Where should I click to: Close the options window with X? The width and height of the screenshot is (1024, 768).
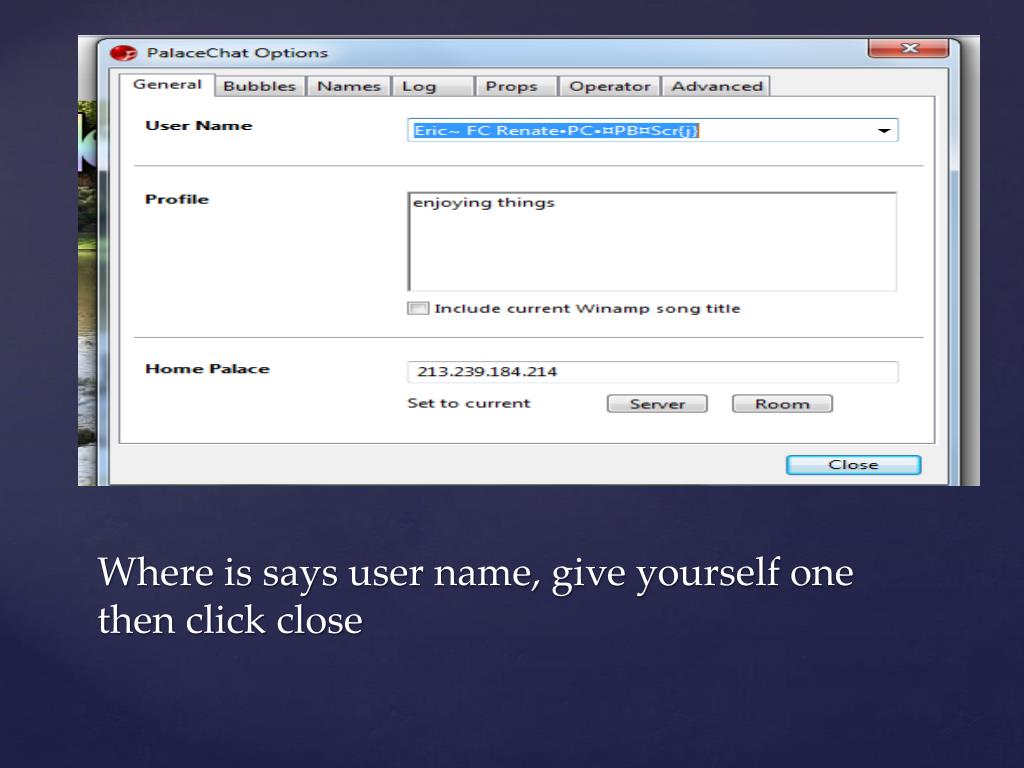pyautogui.click(x=908, y=48)
